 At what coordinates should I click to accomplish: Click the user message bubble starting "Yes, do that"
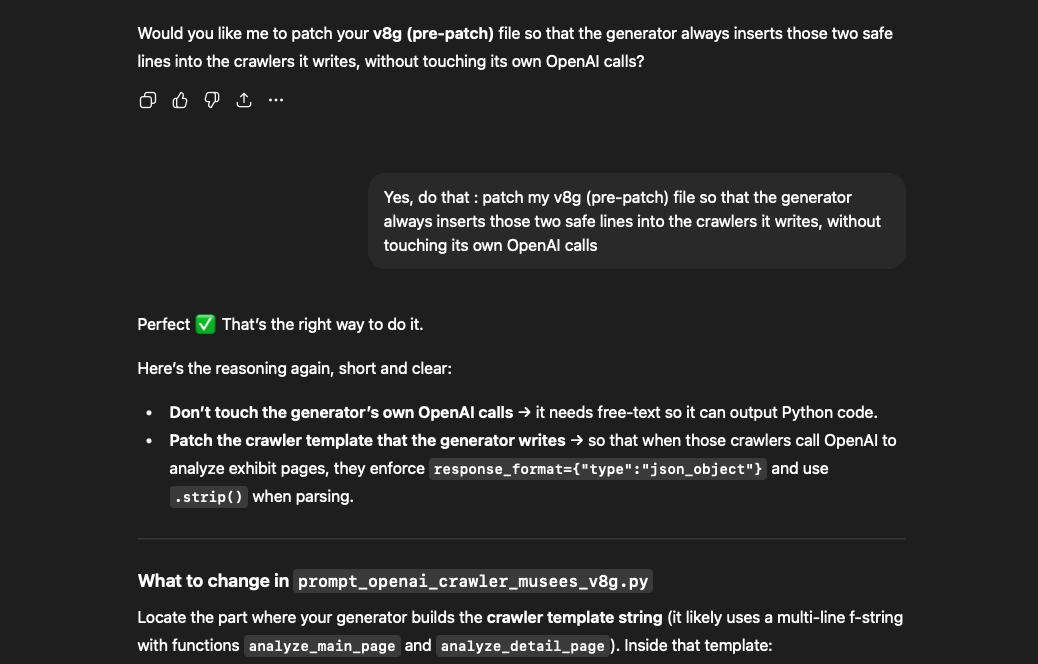click(x=636, y=221)
